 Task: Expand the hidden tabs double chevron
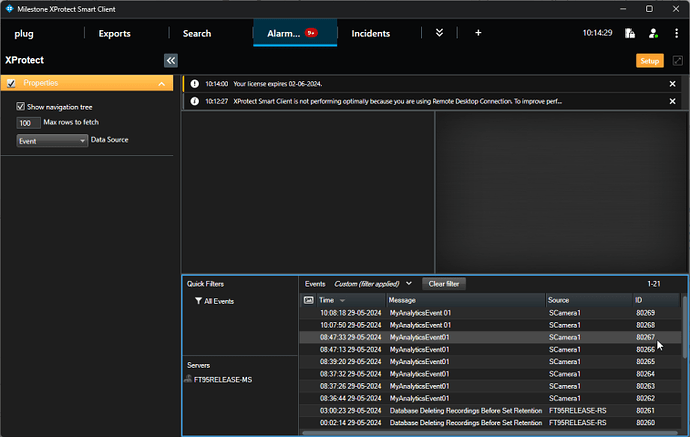439,33
